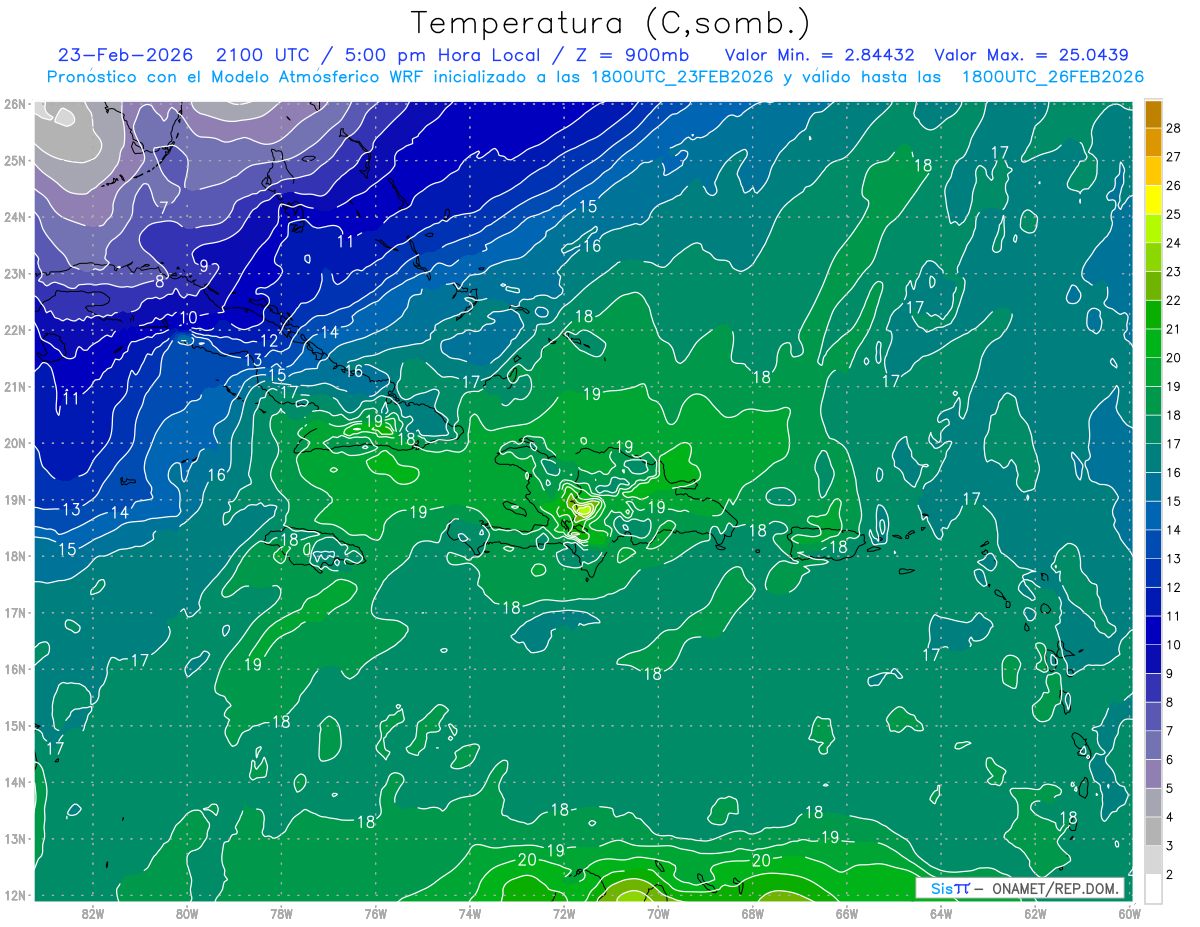Pick legend color band between 14 and 15
1200x927 pixels.
pyautogui.click(x=1153, y=515)
